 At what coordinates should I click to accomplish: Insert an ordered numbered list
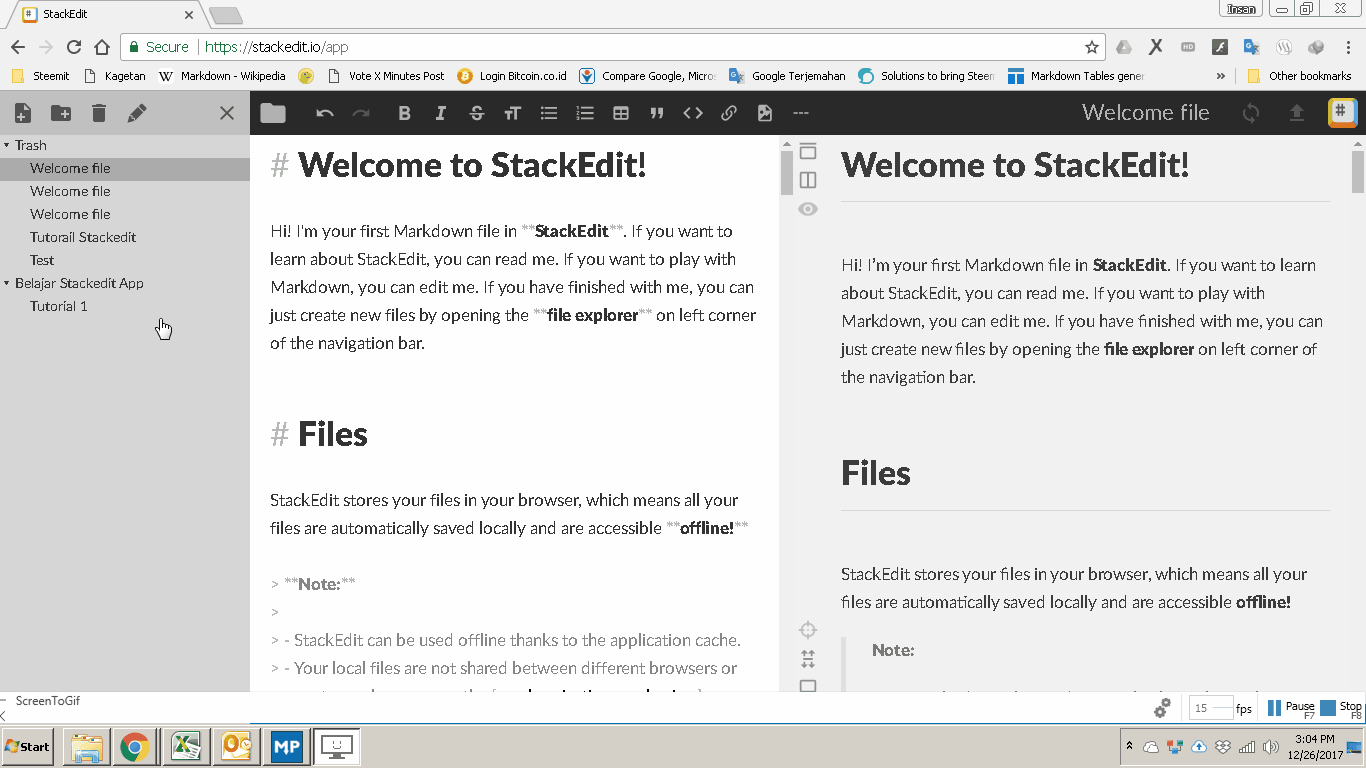(x=585, y=113)
